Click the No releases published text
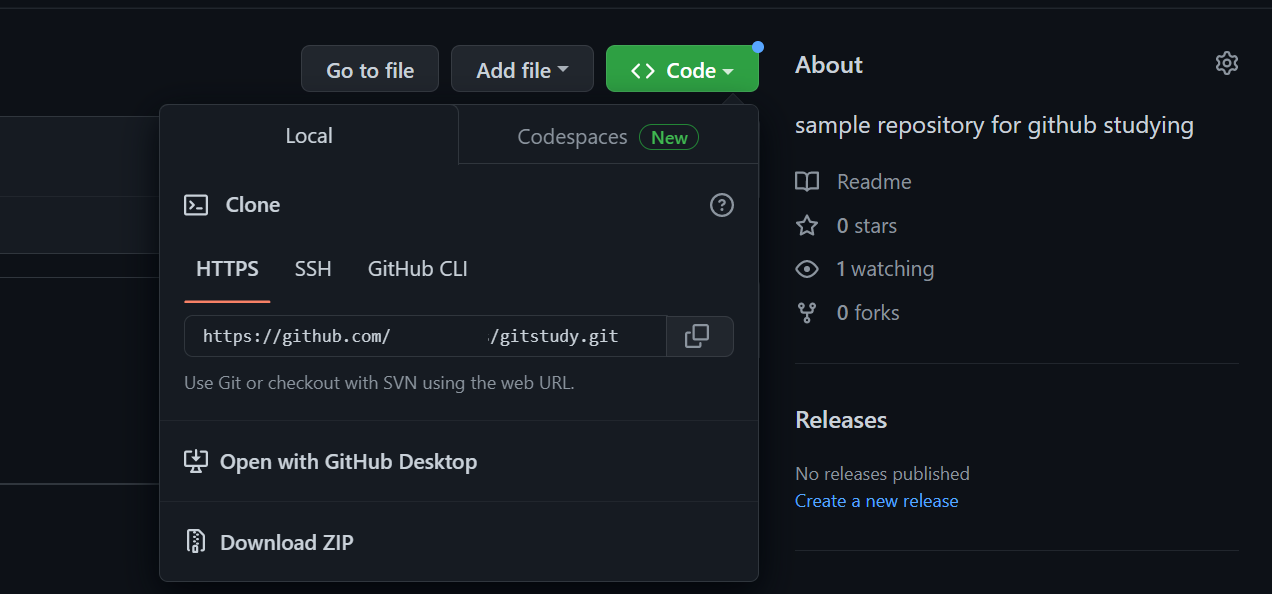 point(882,473)
